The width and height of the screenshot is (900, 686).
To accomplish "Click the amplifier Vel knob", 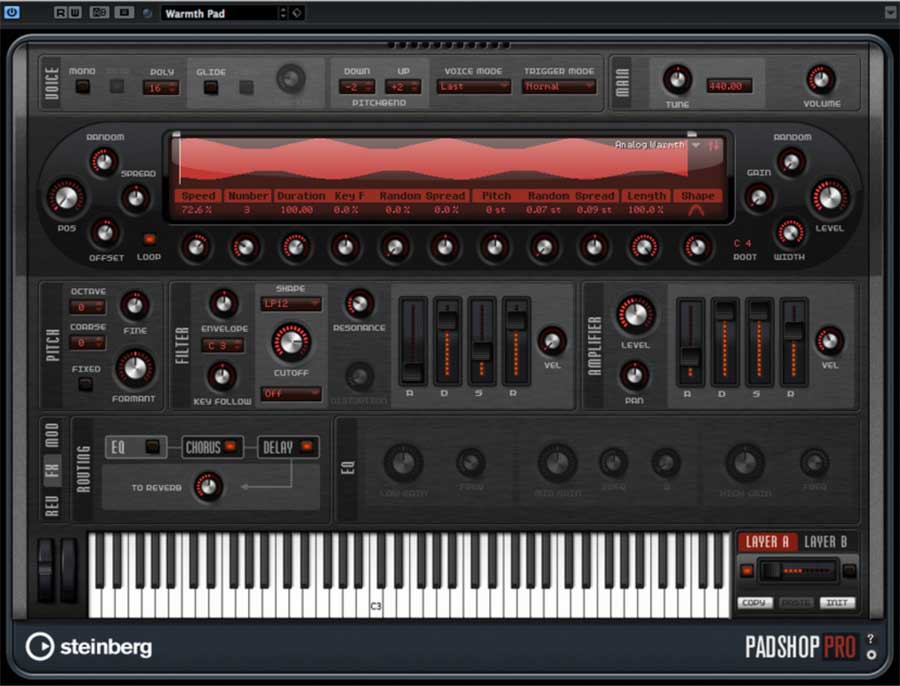I will 829,340.
